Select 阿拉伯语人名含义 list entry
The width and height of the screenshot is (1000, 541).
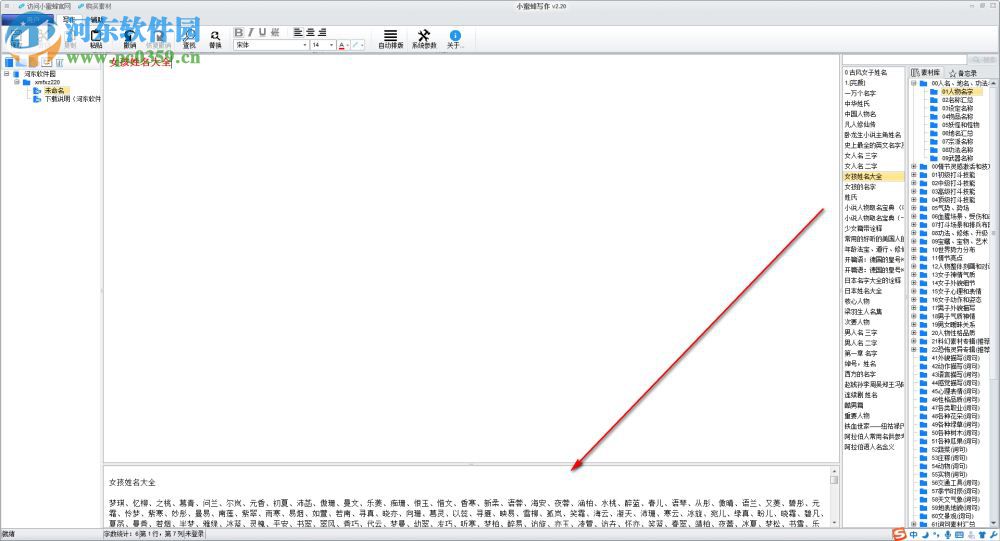869,447
